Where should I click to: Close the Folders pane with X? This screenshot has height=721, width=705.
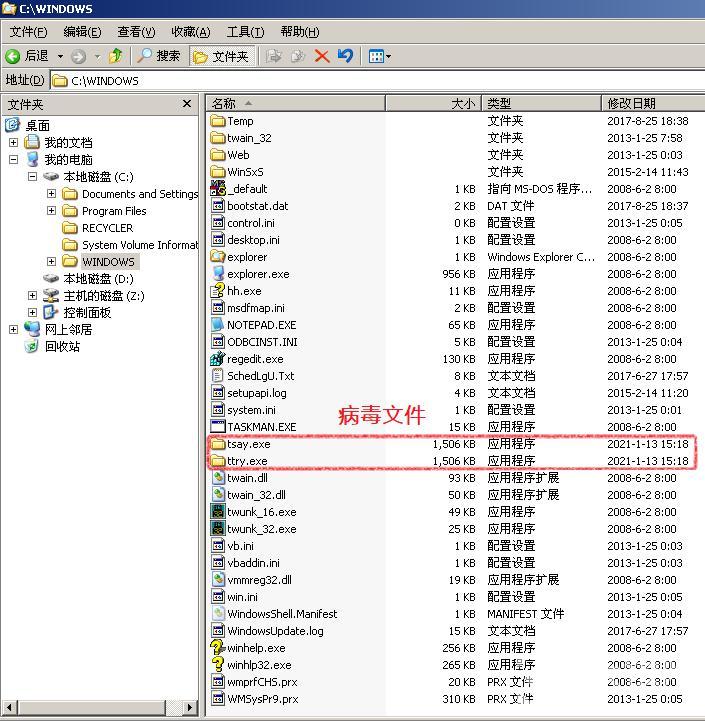[187, 104]
